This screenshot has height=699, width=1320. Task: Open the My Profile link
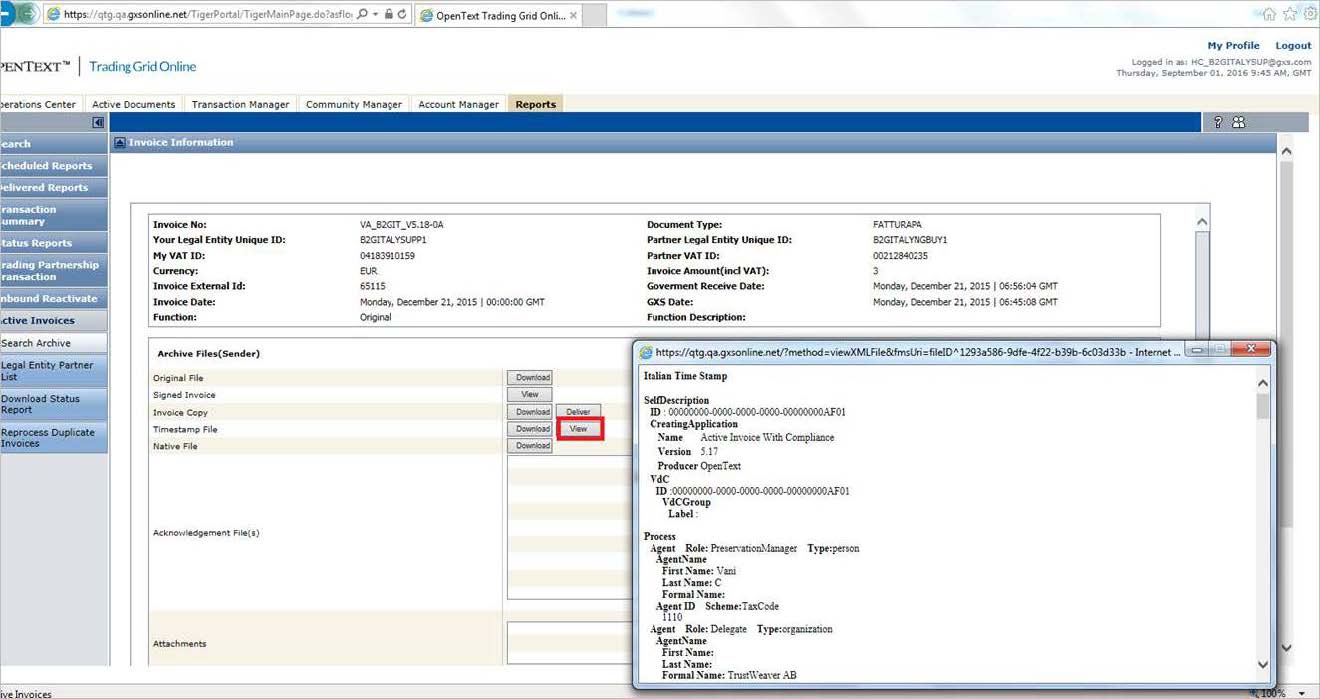1233,46
